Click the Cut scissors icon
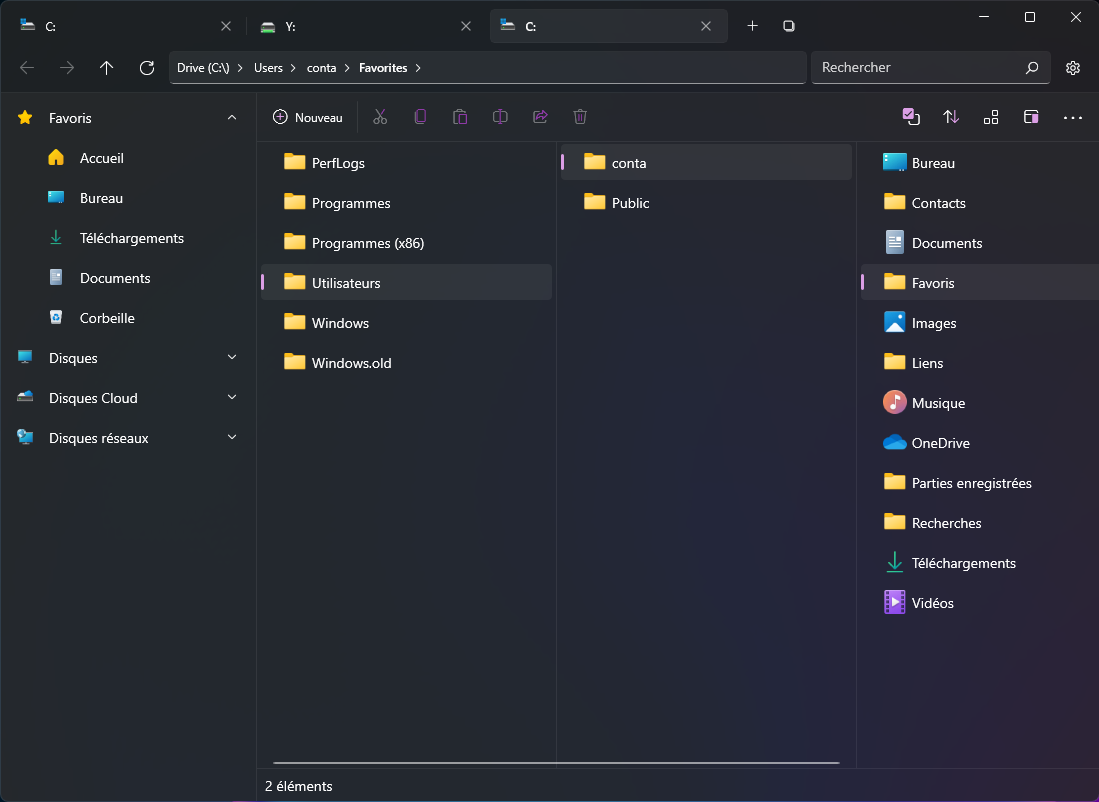The height and width of the screenshot is (802, 1099). point(380,117)
